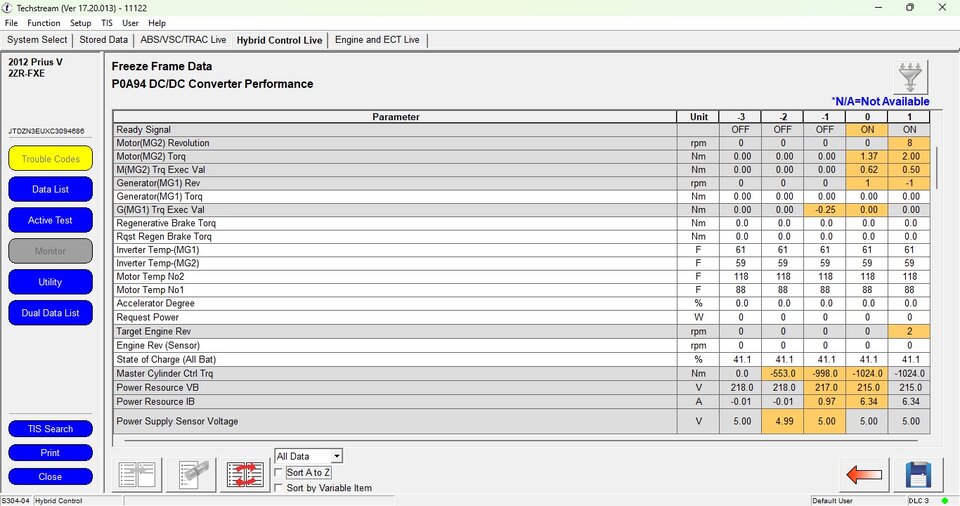Image resolution: width=960 pixels, height=506 pixels.
Task: Click the funnel filter icon
Action: 911,77
